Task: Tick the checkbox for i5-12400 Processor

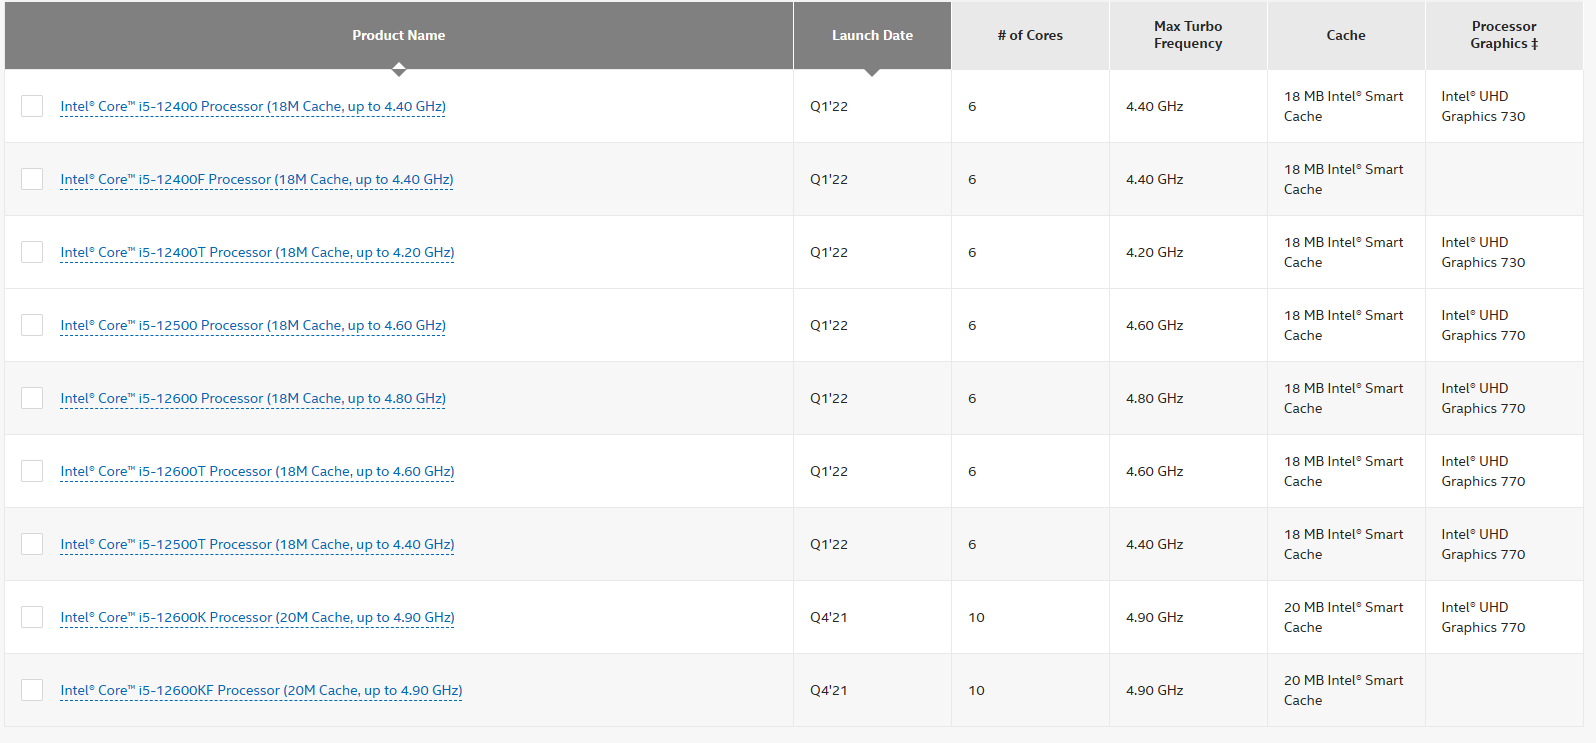Action: click(32, 106)
